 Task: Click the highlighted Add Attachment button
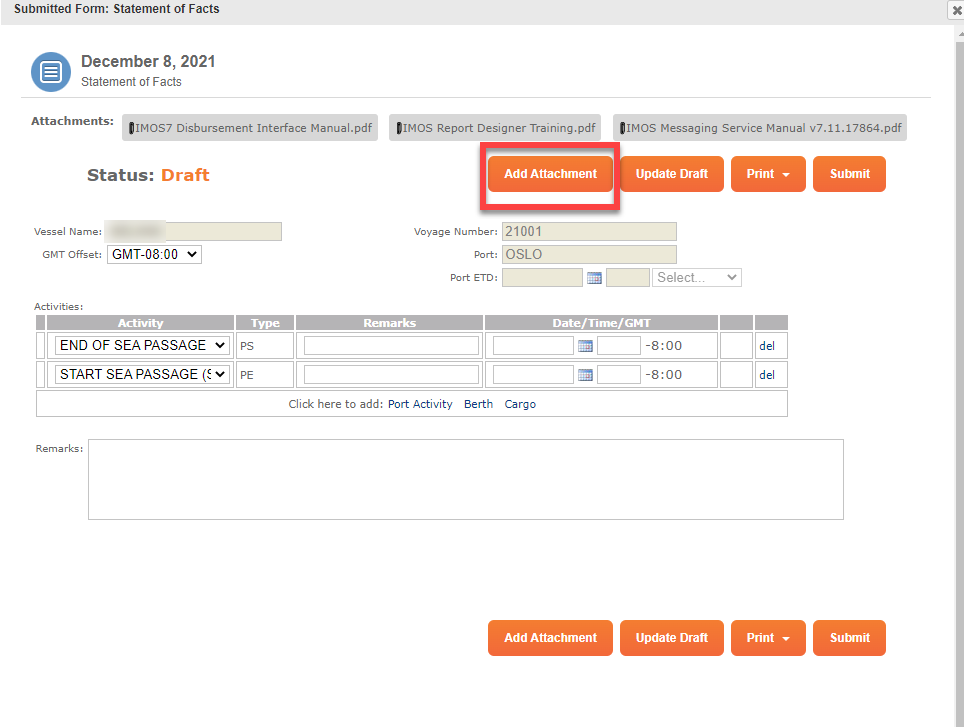pyautogui.click(x=549, y=173)
